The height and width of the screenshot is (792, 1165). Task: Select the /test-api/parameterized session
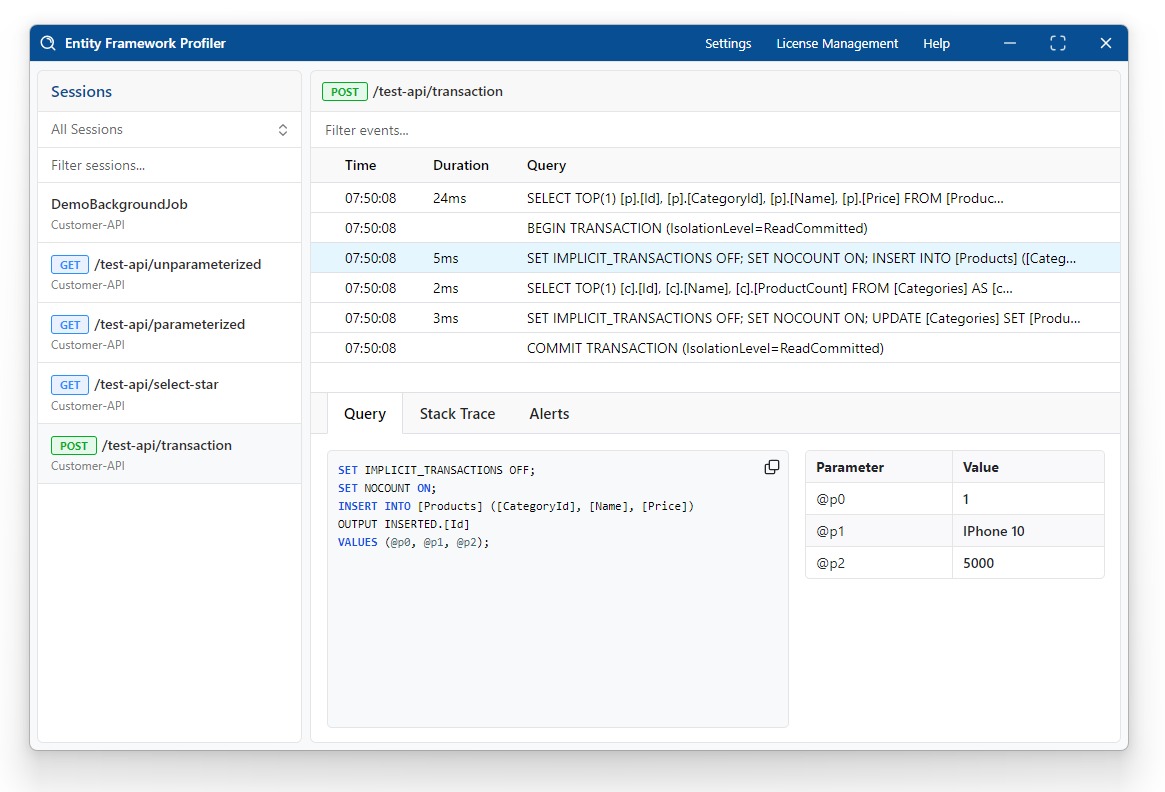(x=169, y=333)
